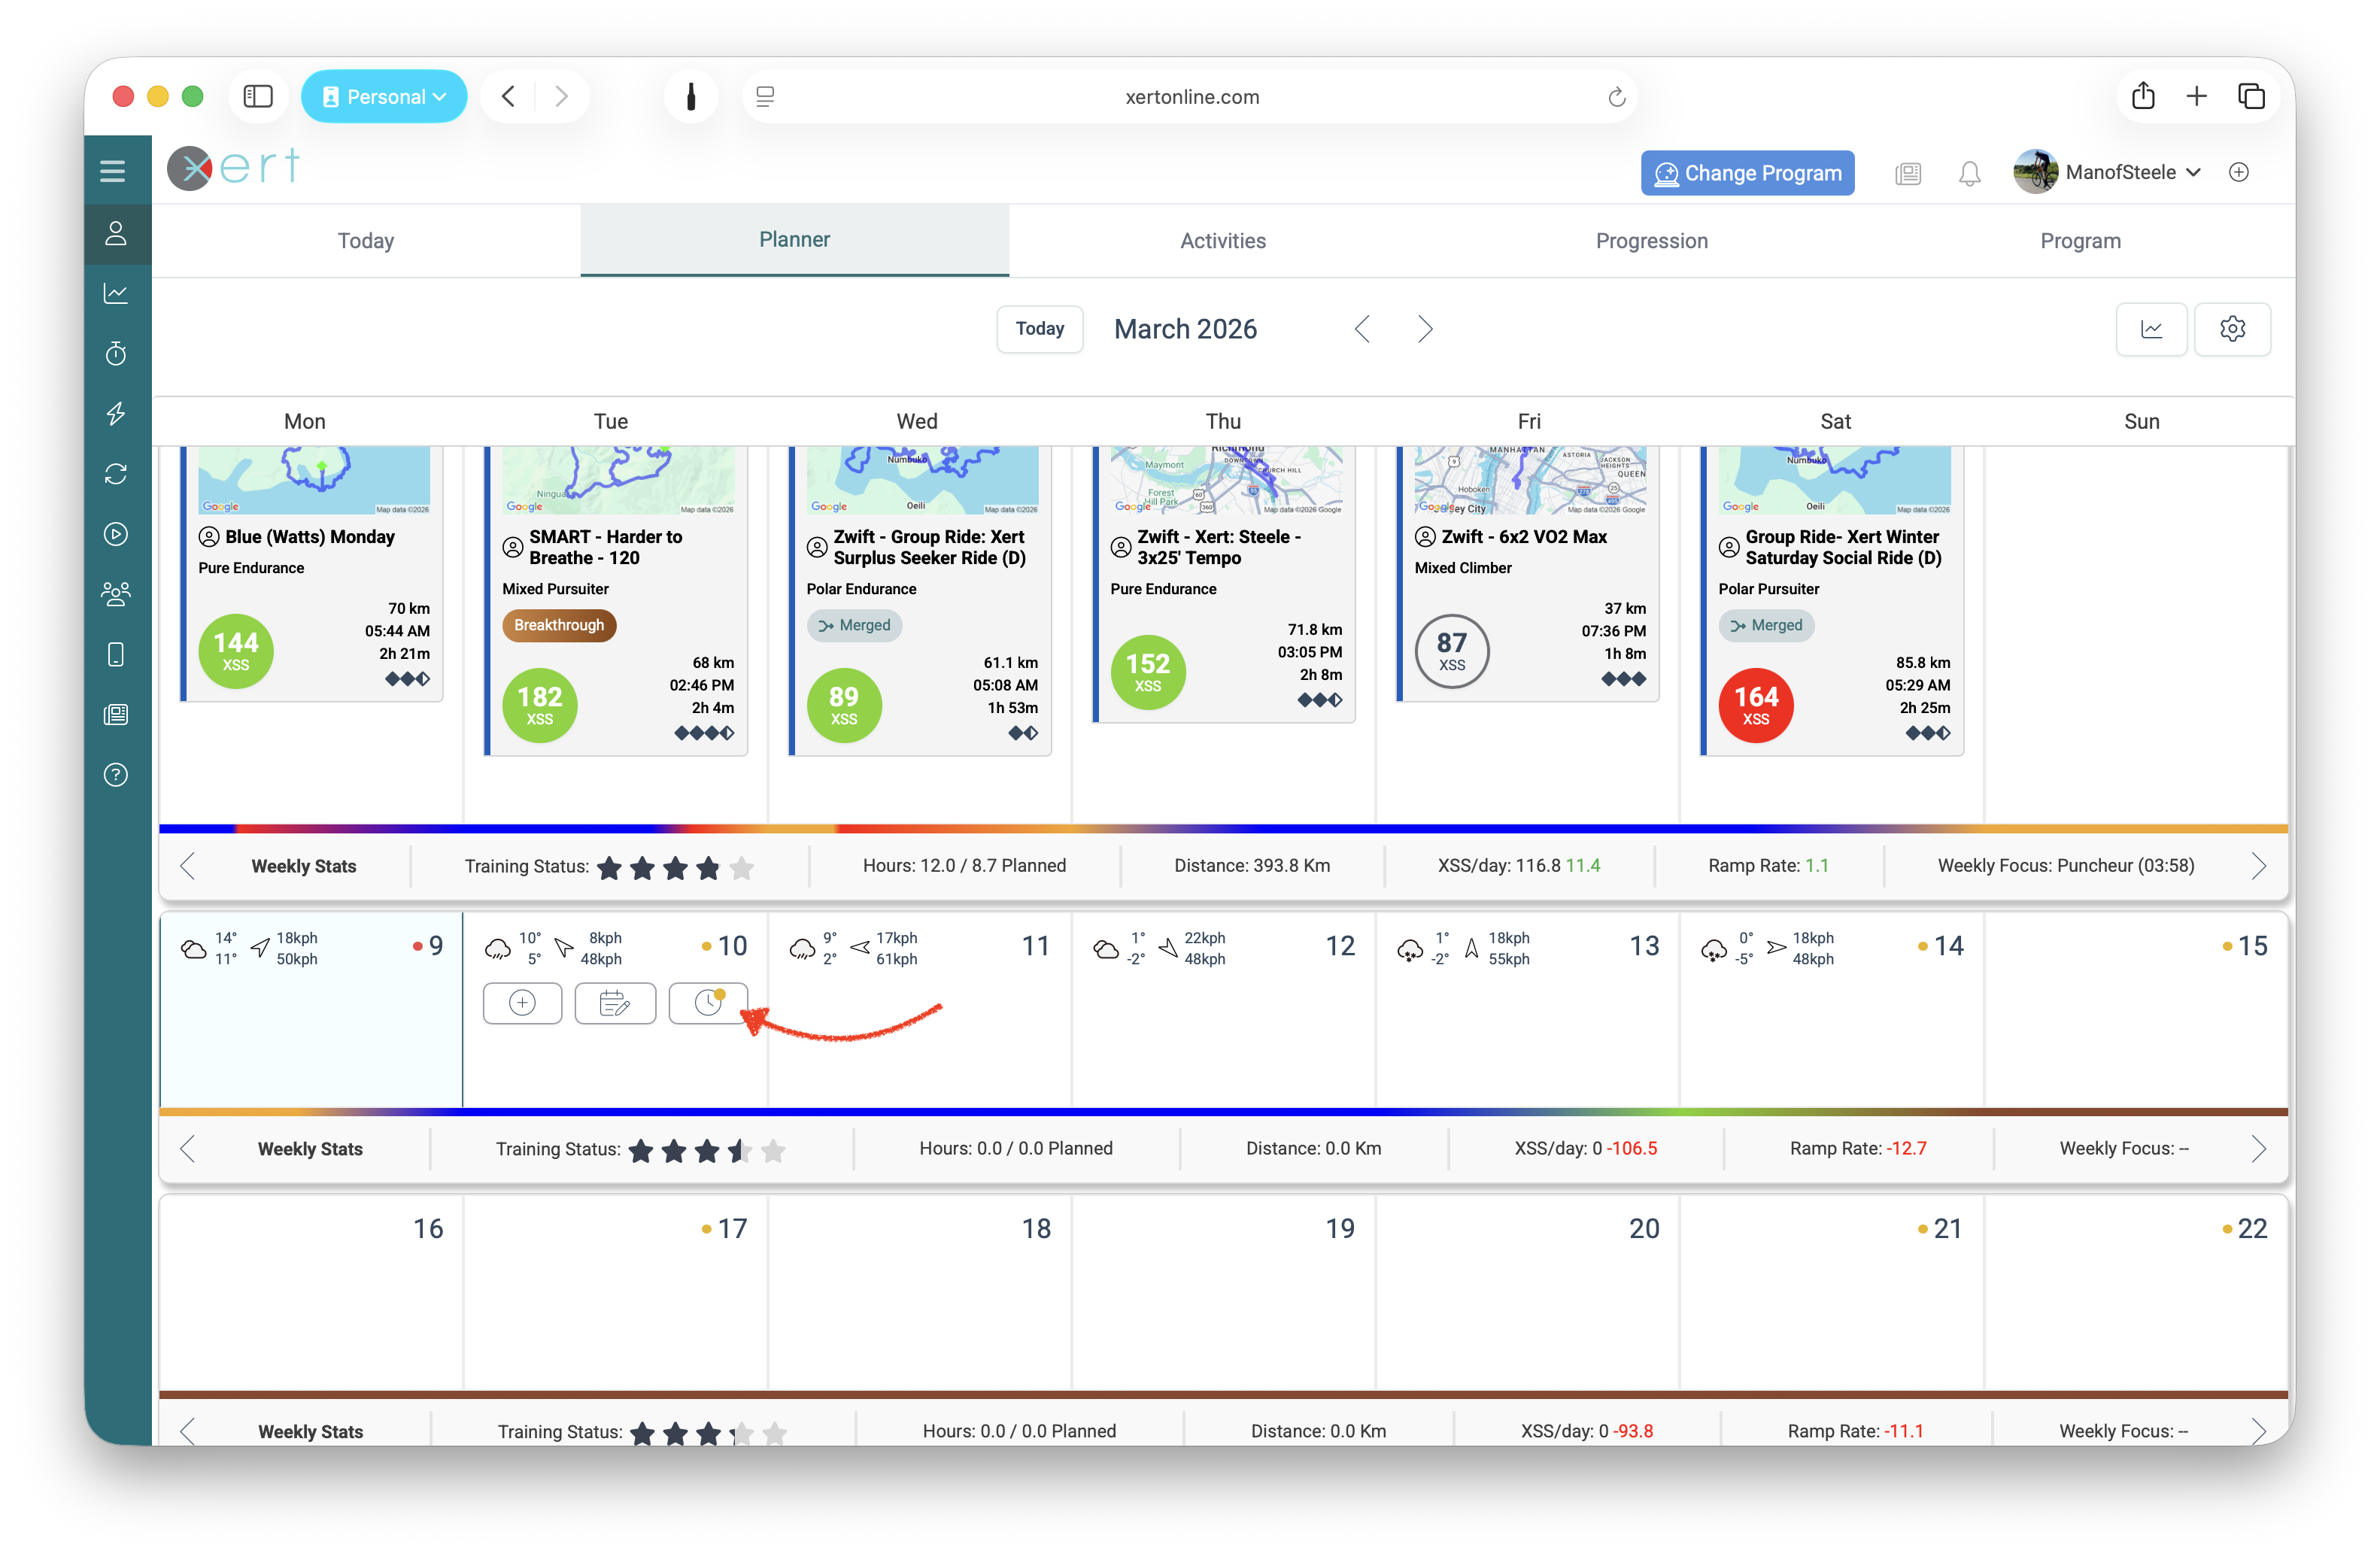The width and height of the screenshot is (2380, 1557).
Task: Show the planner chart view
Action: click(2151, 329)
